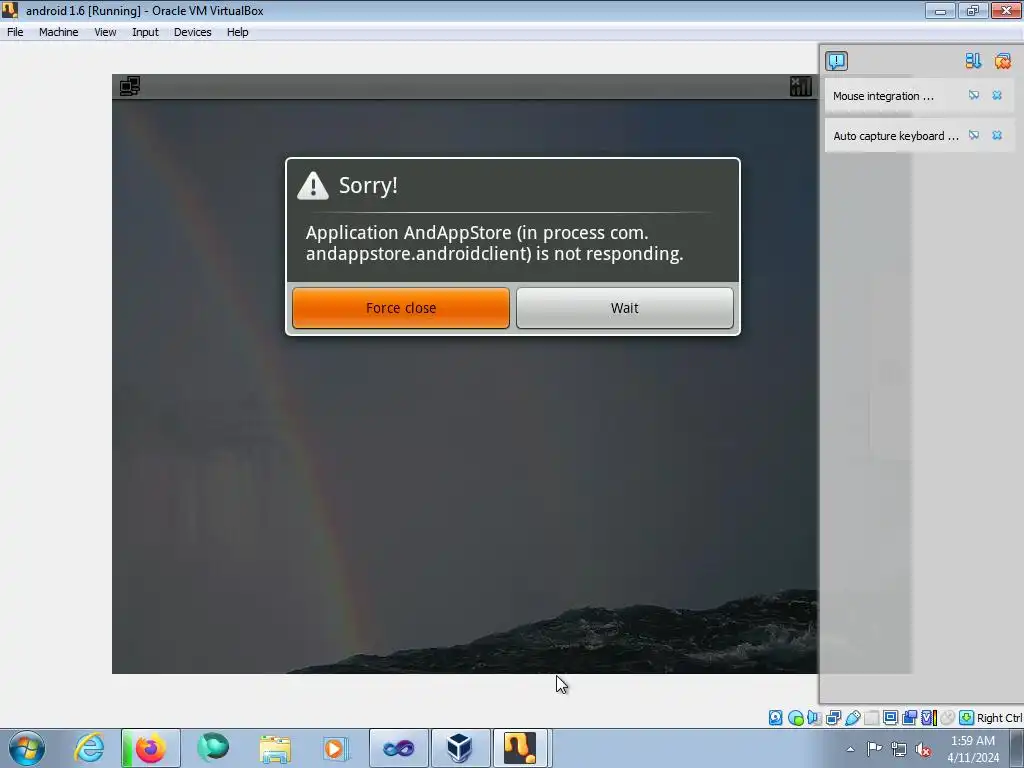Open the Windows Start menu
The height and width of the screenshot is (768, 1024).
pyautogui.click(x=27, y=748)
